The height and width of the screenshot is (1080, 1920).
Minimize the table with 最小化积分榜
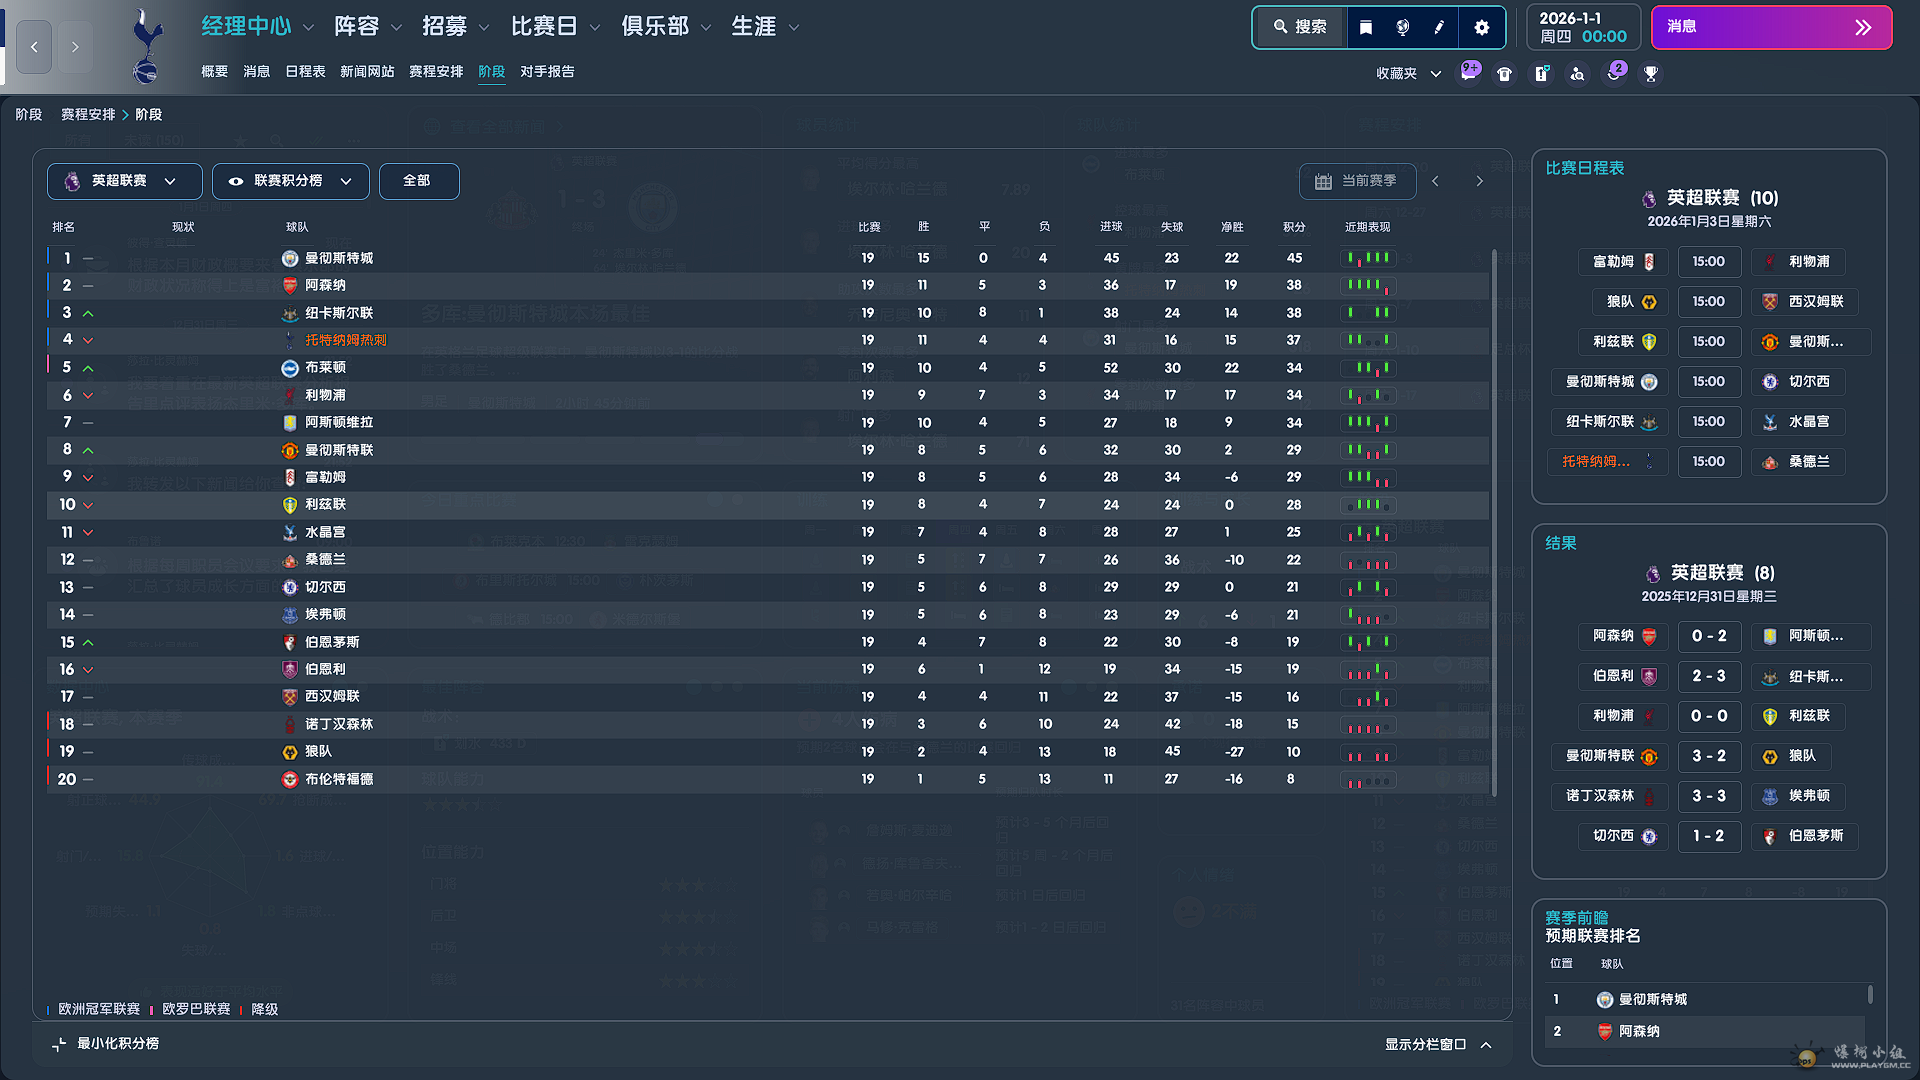pyautogui.click(x=106, y=1044)
